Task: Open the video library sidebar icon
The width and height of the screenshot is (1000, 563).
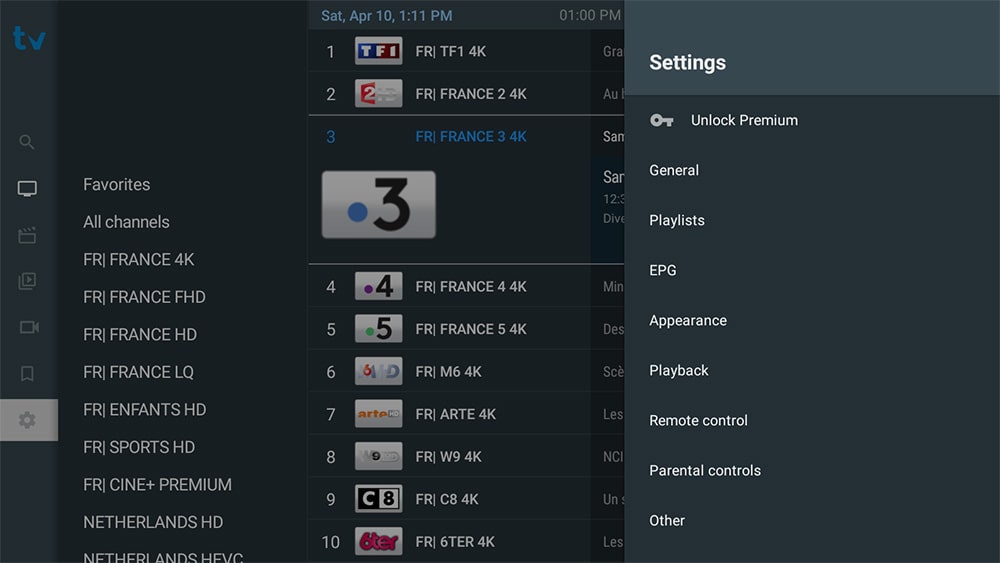Action: coord(27,281)
